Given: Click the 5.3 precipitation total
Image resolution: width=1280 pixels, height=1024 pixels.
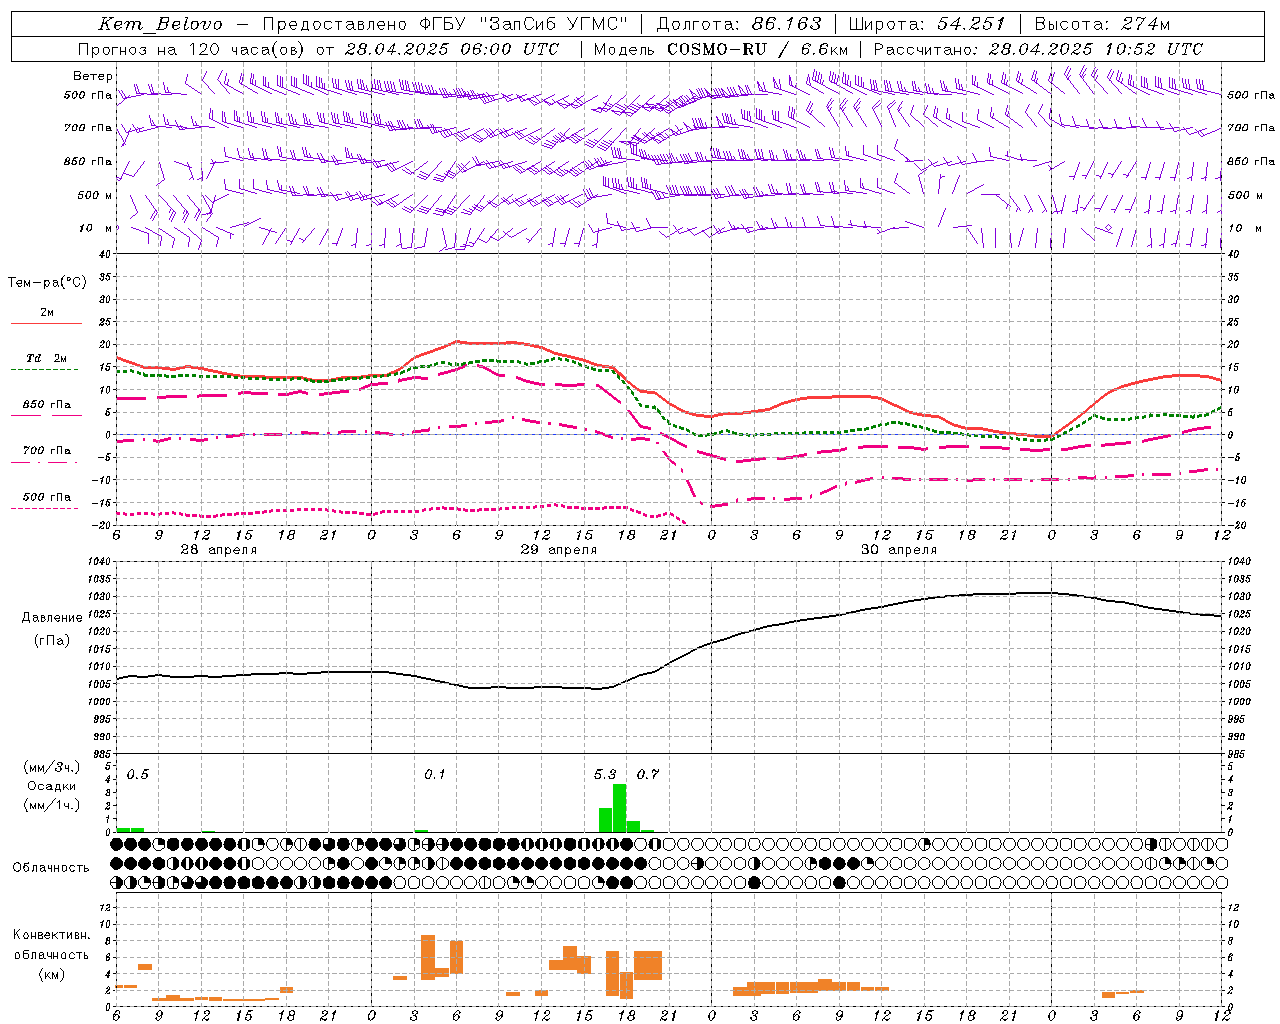Looking at the screenshot, I should click(605, 775).
